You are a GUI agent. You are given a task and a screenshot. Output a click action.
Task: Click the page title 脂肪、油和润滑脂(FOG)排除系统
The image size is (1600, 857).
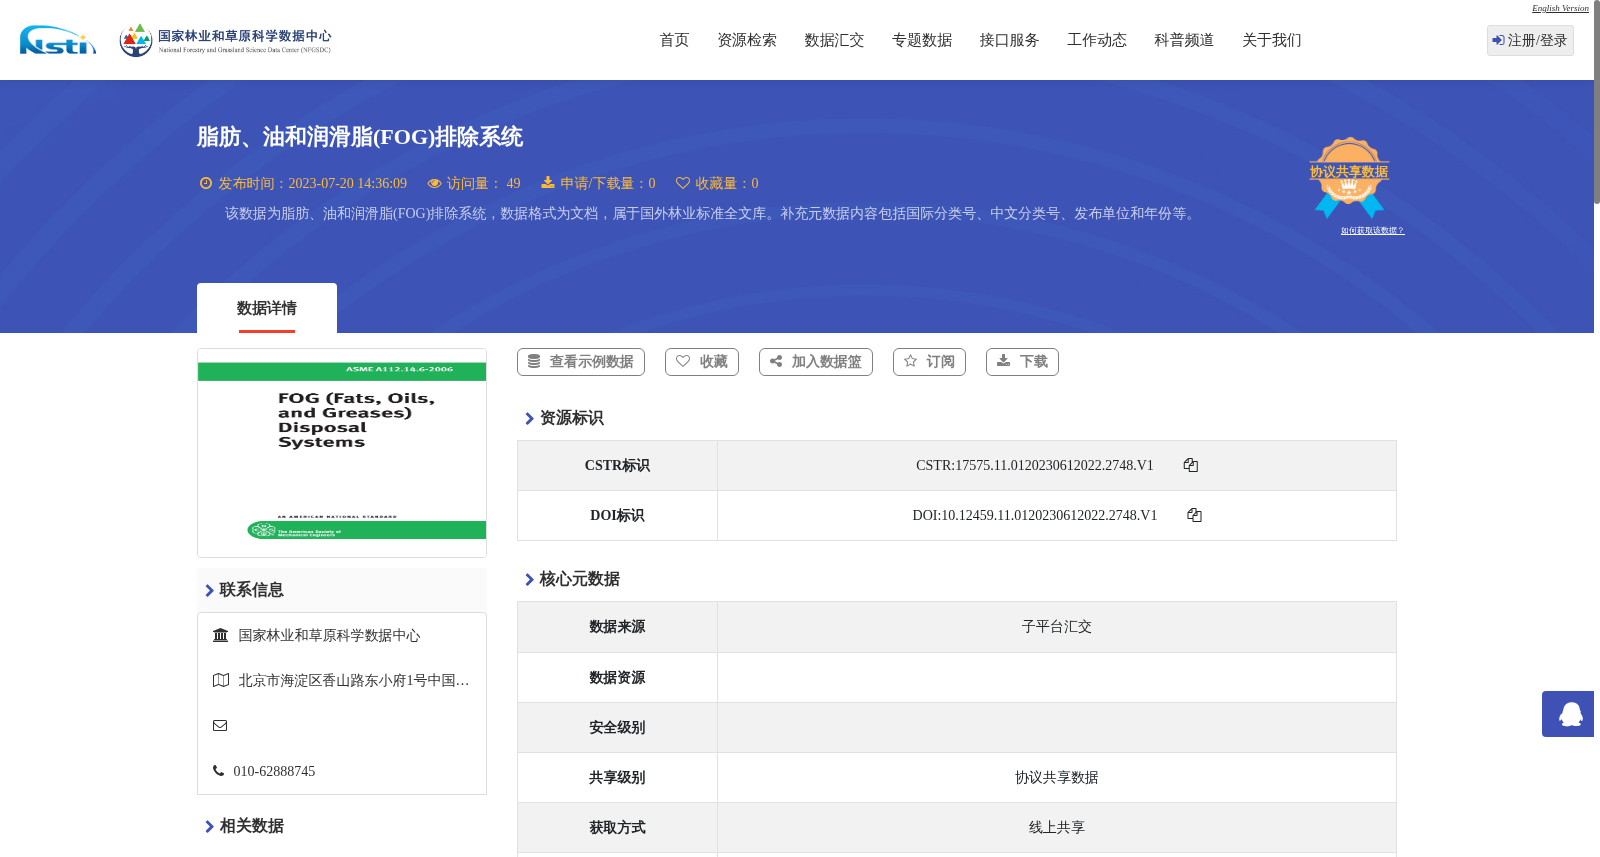[360, 137]
